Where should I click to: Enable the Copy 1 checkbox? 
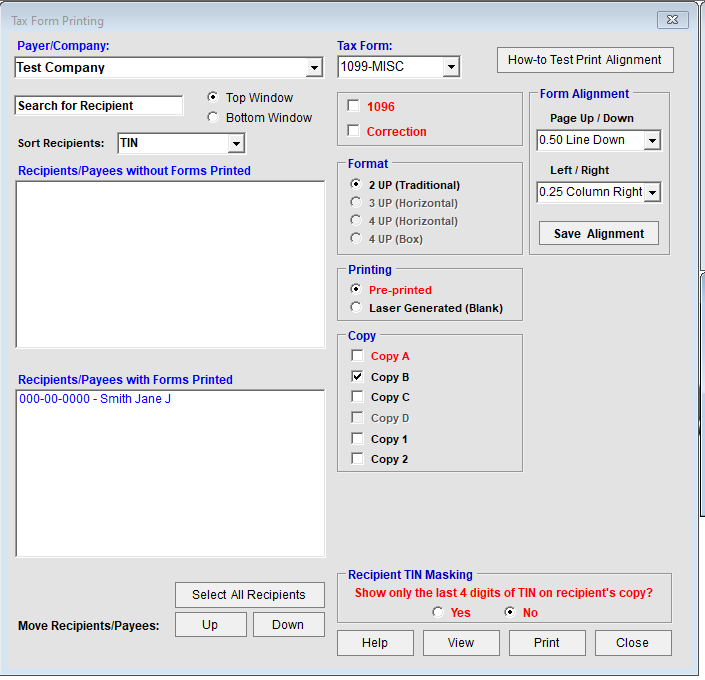tap(357, 439)
